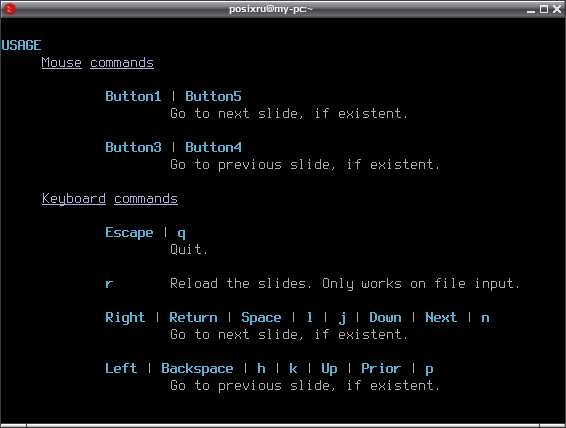Select the underlined Mouse commands heading
This screenshot has height=428, width=566.
pyautogui.click(x=97, y=63)
